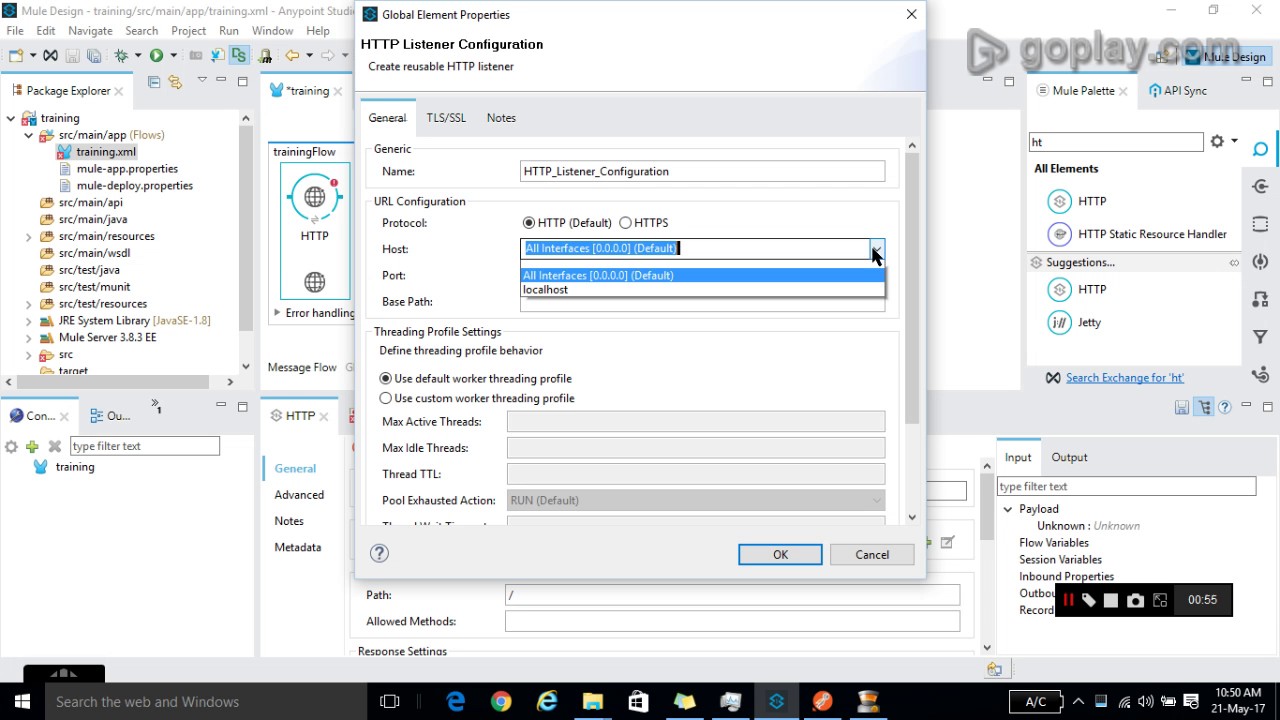Collapse all in Package Explorer
The width and height of the screenshot is (1280, 720).
click(x=154, y=82)
